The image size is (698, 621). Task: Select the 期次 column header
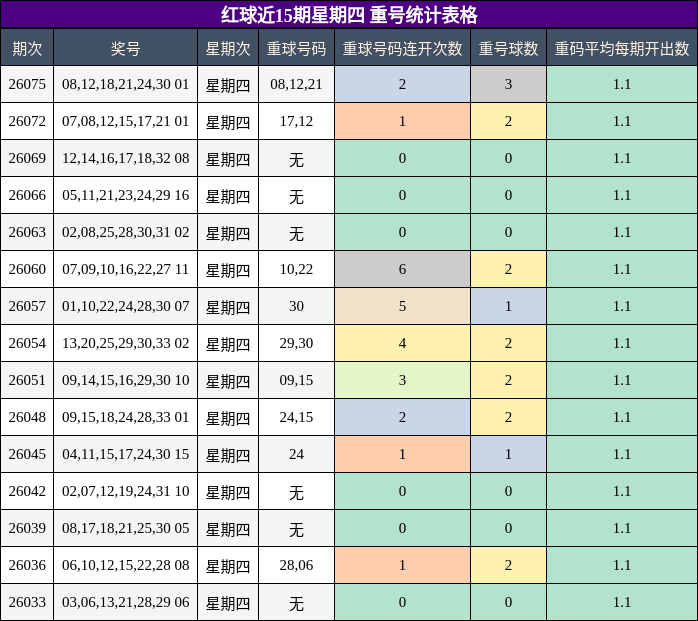coord(27,48)
